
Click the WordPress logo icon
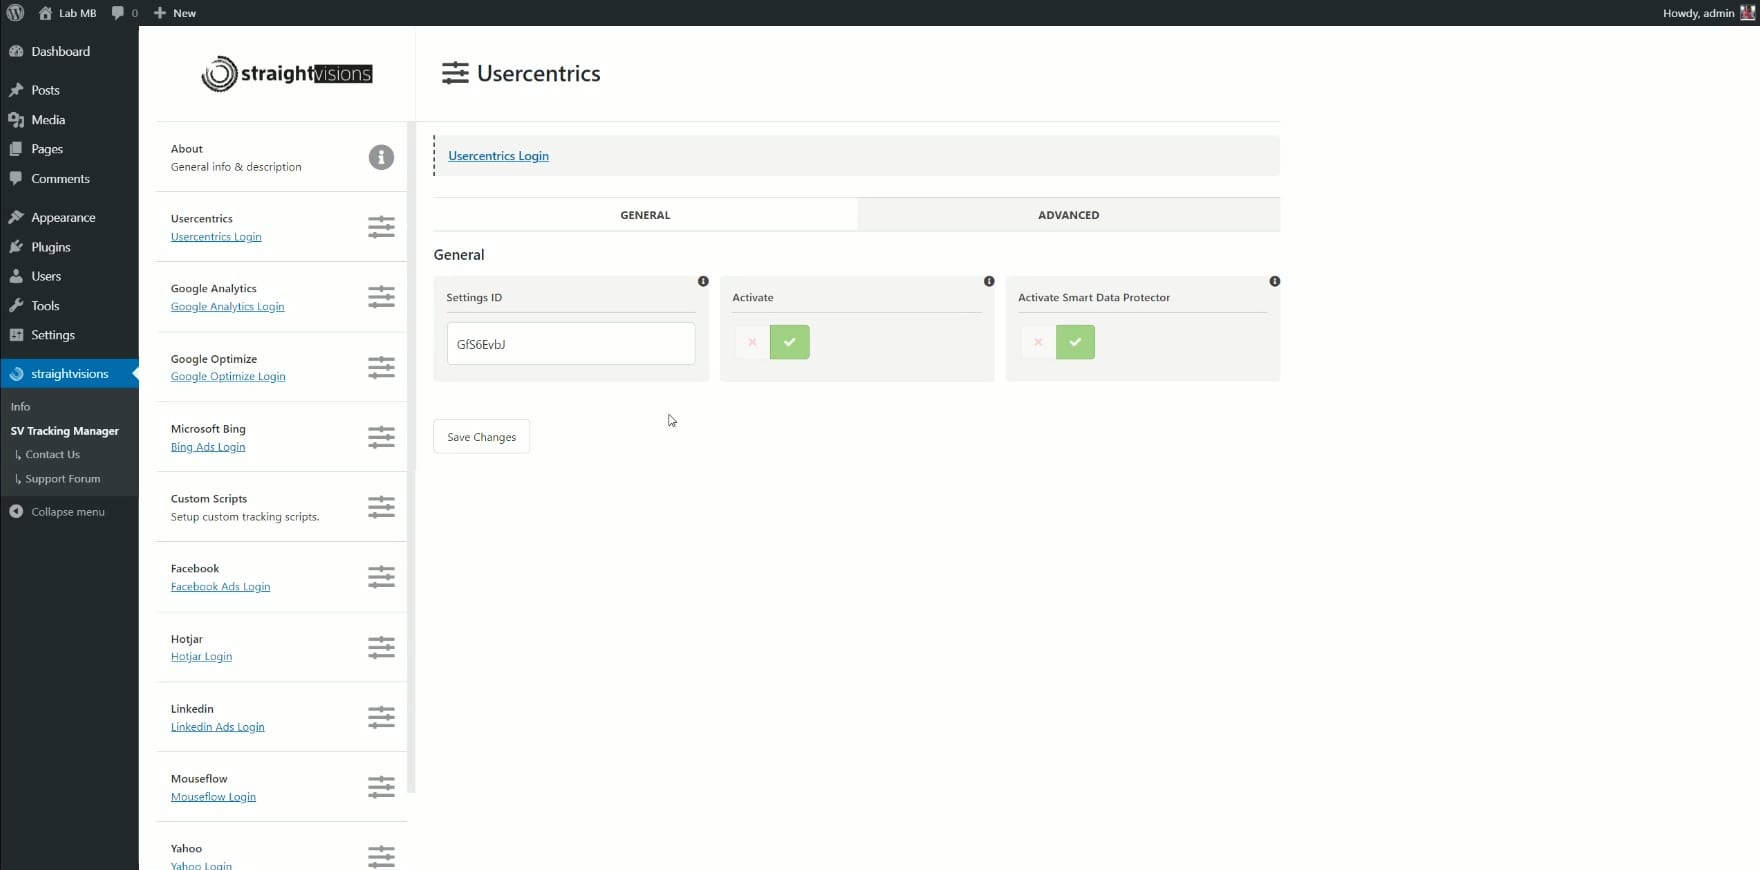tap(15, 13)
